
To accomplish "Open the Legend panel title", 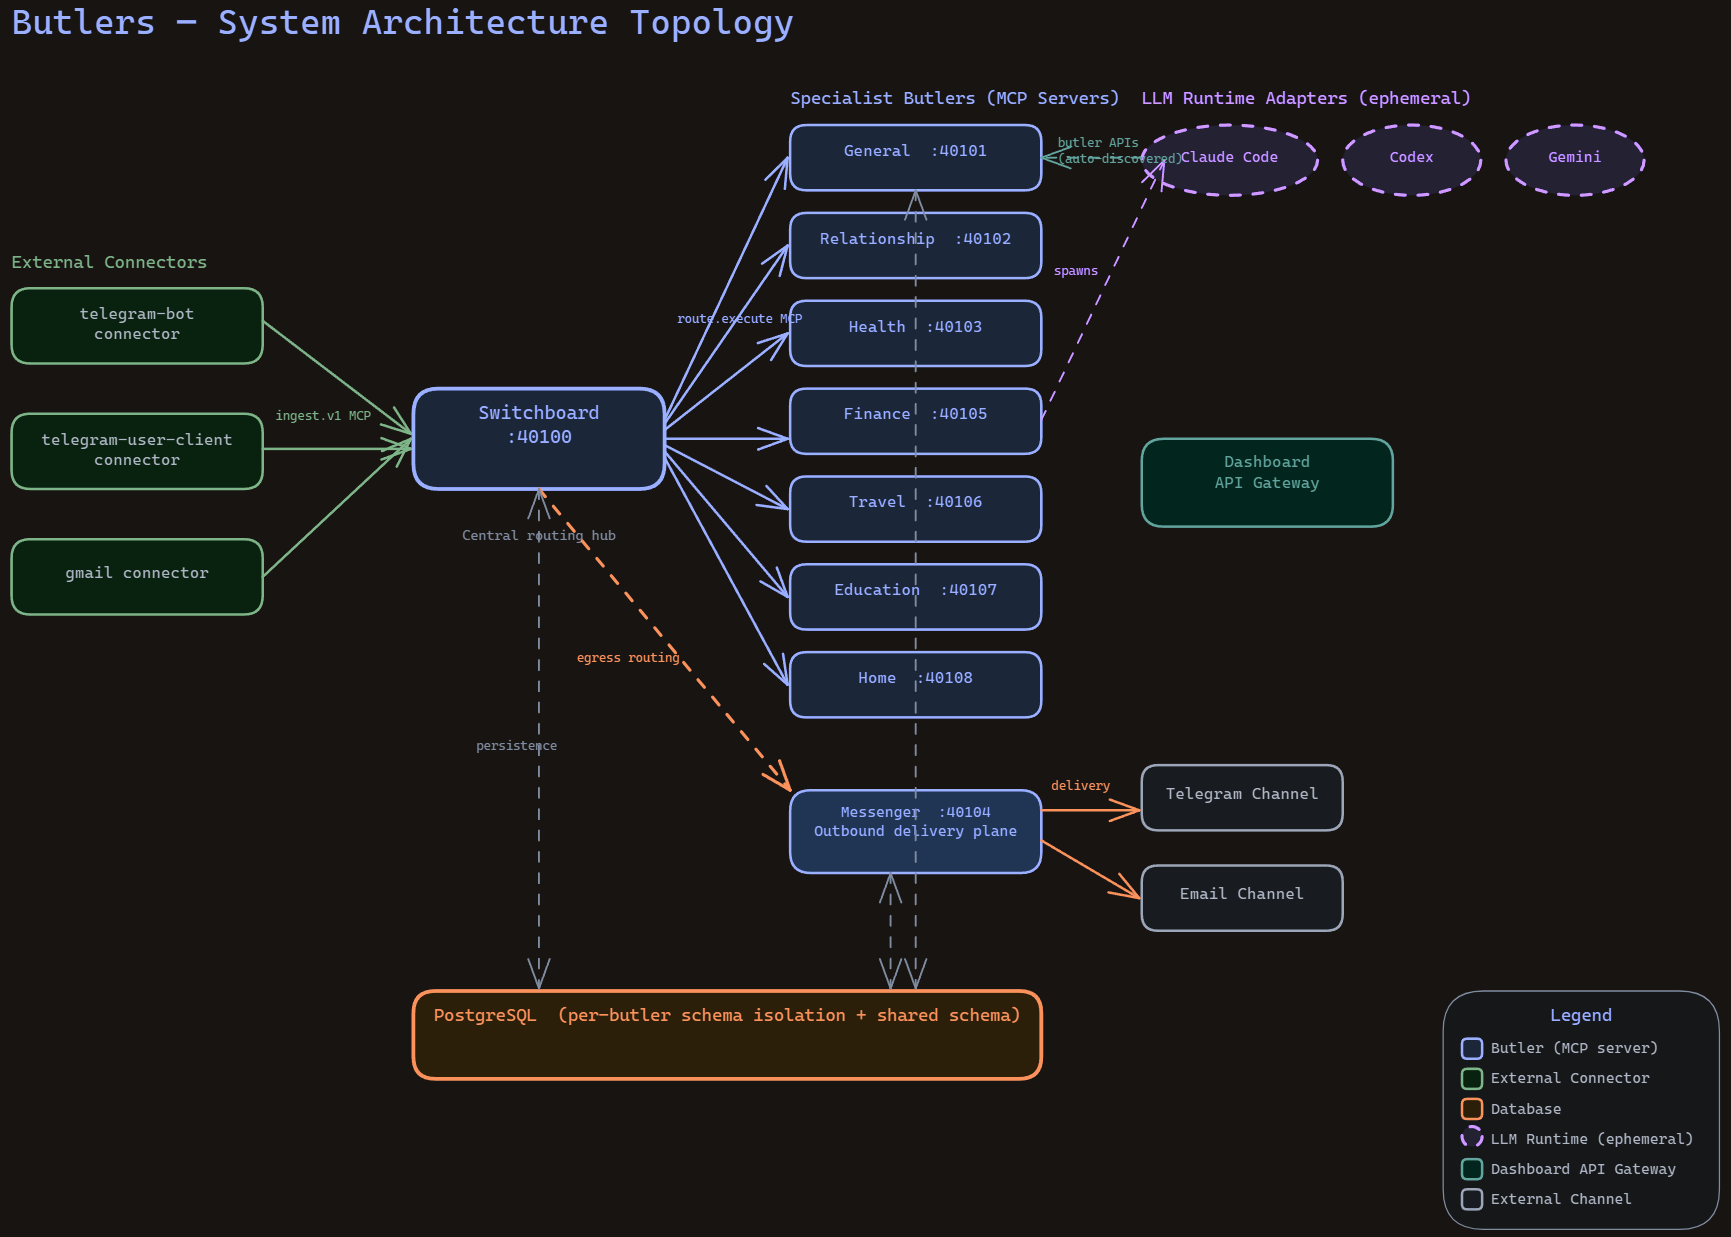I will (x=1580, y=1014).
